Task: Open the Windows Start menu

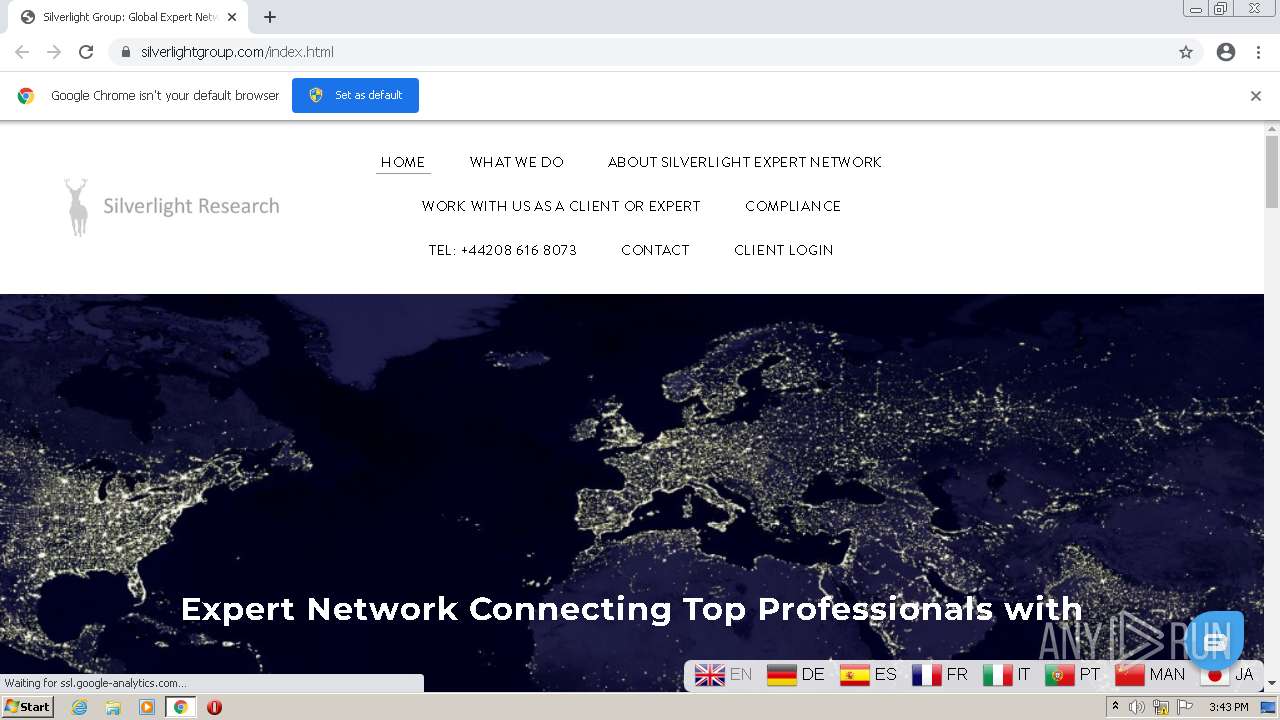Action: pyautogui.click(x=27, y=707)
